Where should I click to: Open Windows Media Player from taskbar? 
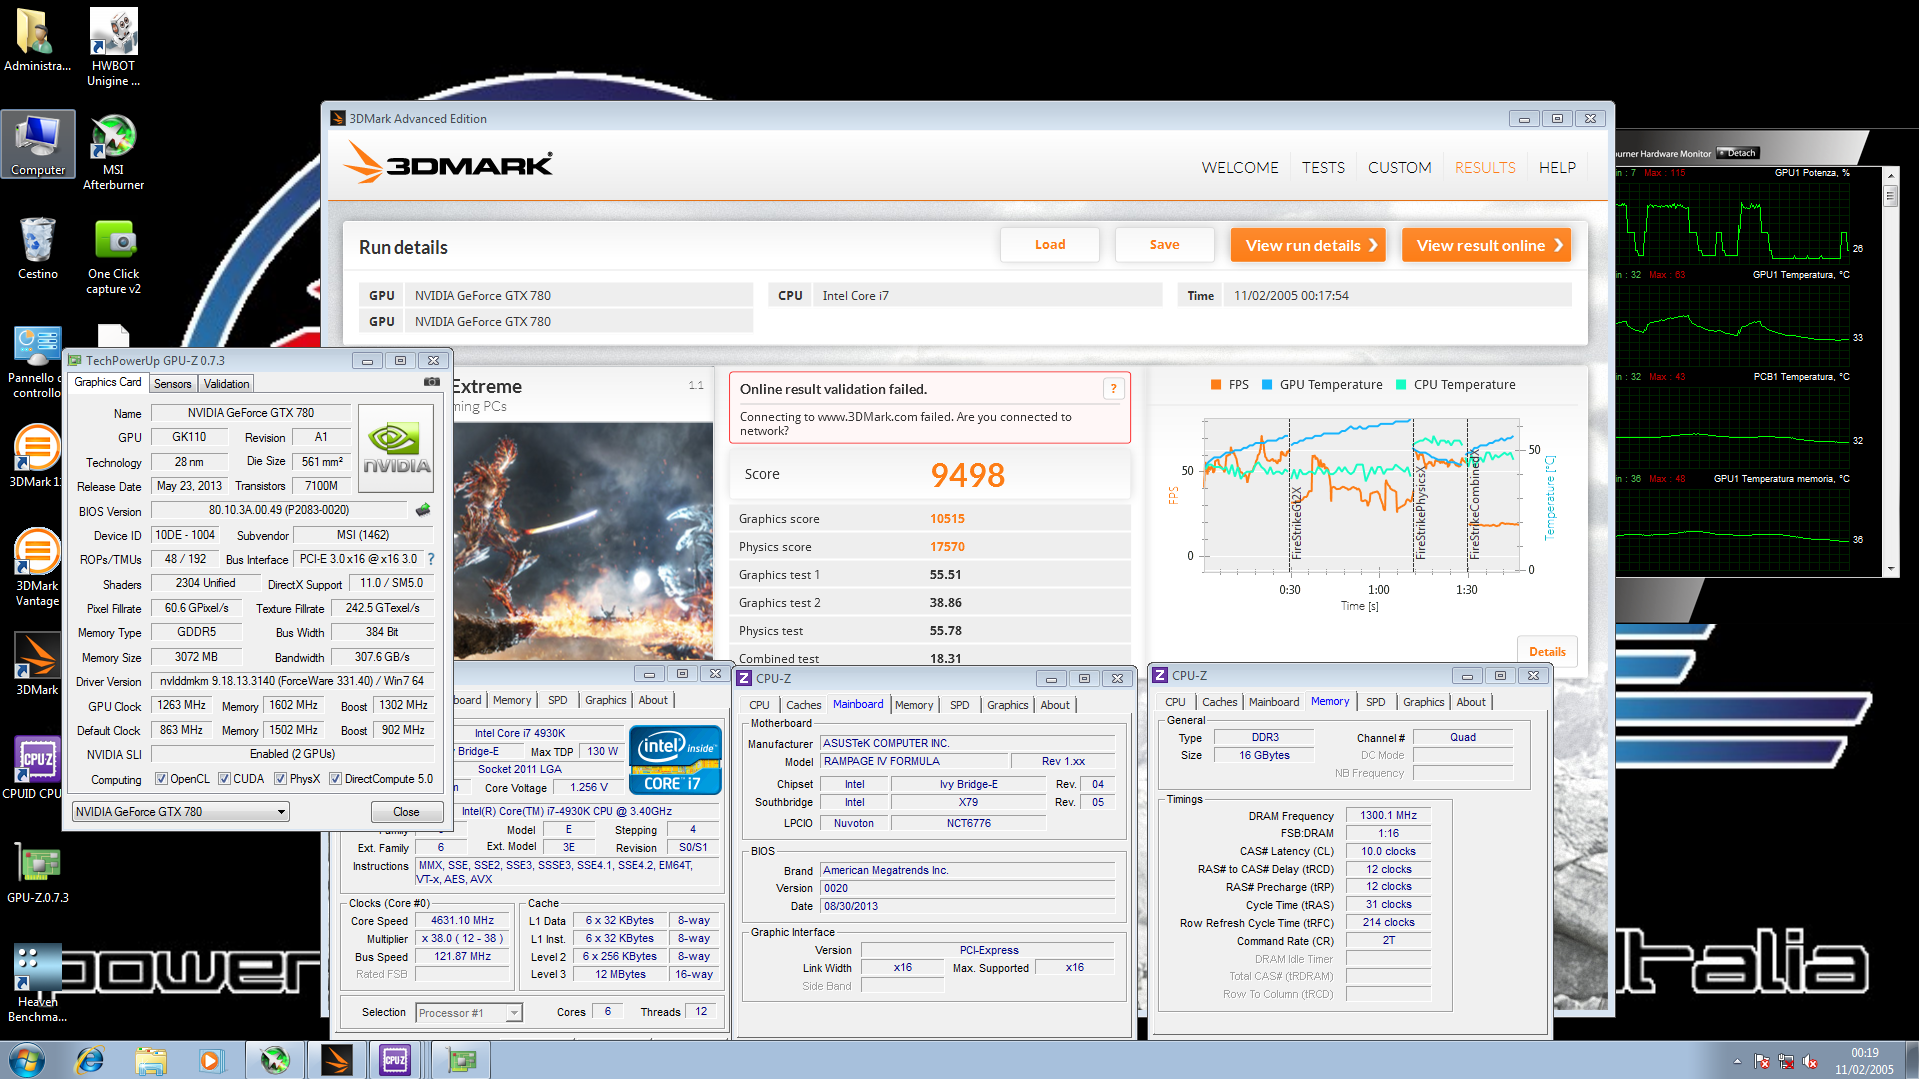coord(210,1060)
